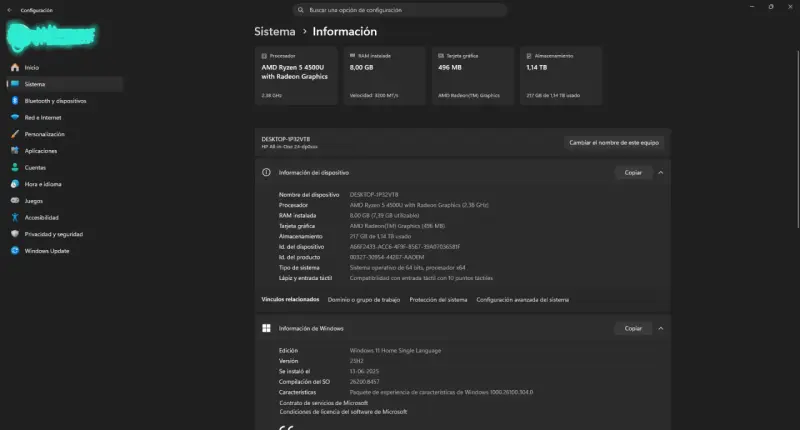The image size is (800, 430).
Task: Select the 1,14 TB storage card
Action: pyautogui.click(x=561, y=75)
